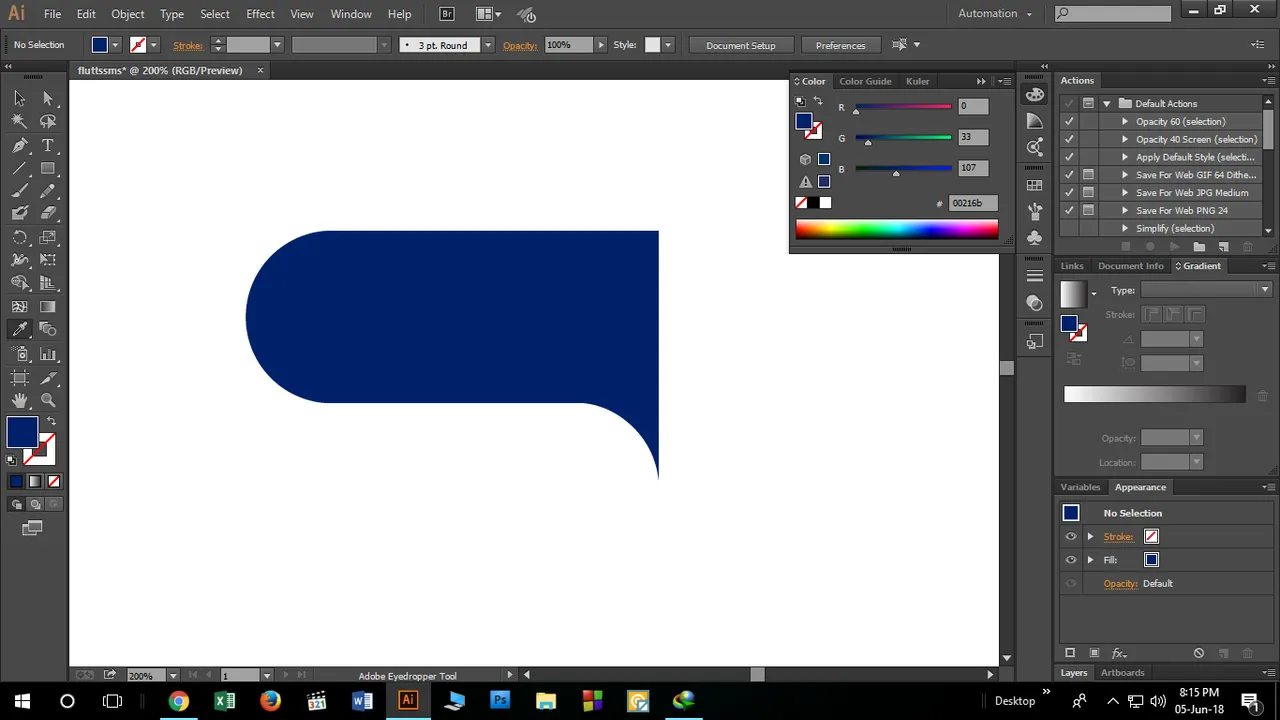
Task: Select the Rectangle tool
Action: [48, 169]
